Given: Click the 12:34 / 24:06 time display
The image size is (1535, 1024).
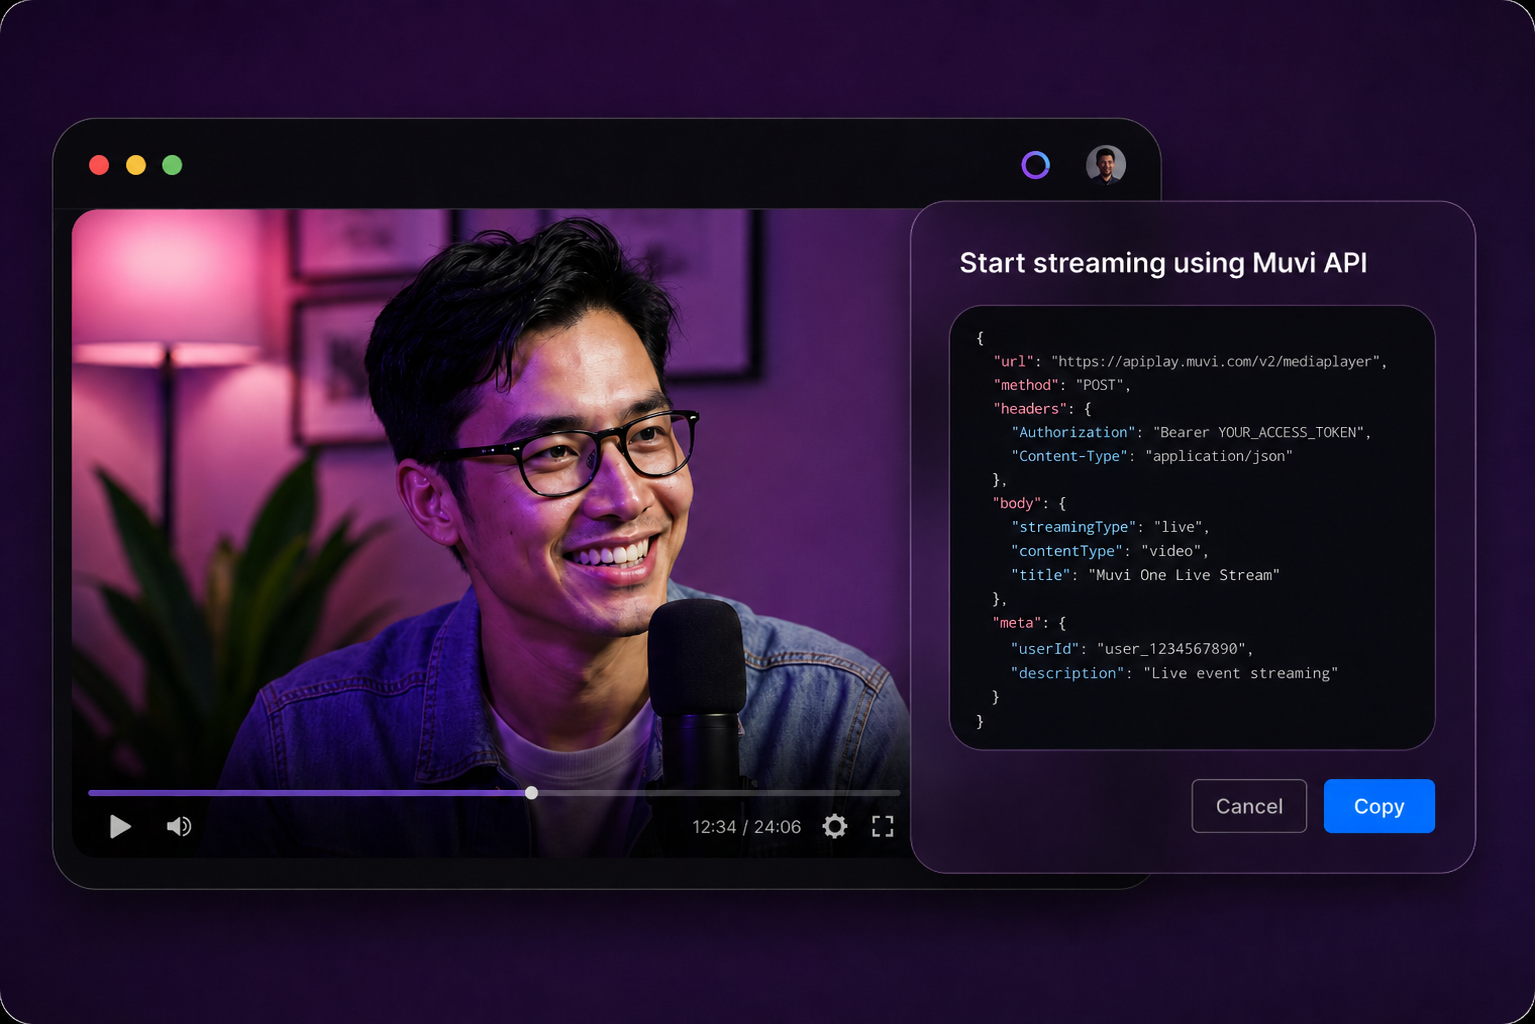Looking at the screenshot, I should [746, 827].
